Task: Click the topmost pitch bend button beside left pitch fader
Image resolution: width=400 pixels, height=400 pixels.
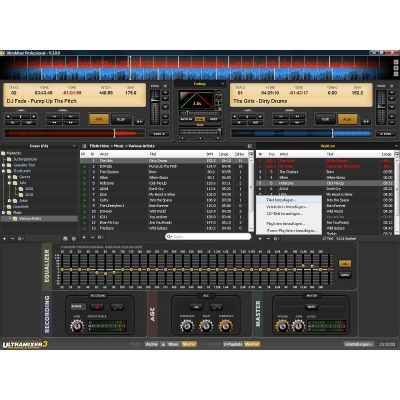Action: [x=165, y=92]
